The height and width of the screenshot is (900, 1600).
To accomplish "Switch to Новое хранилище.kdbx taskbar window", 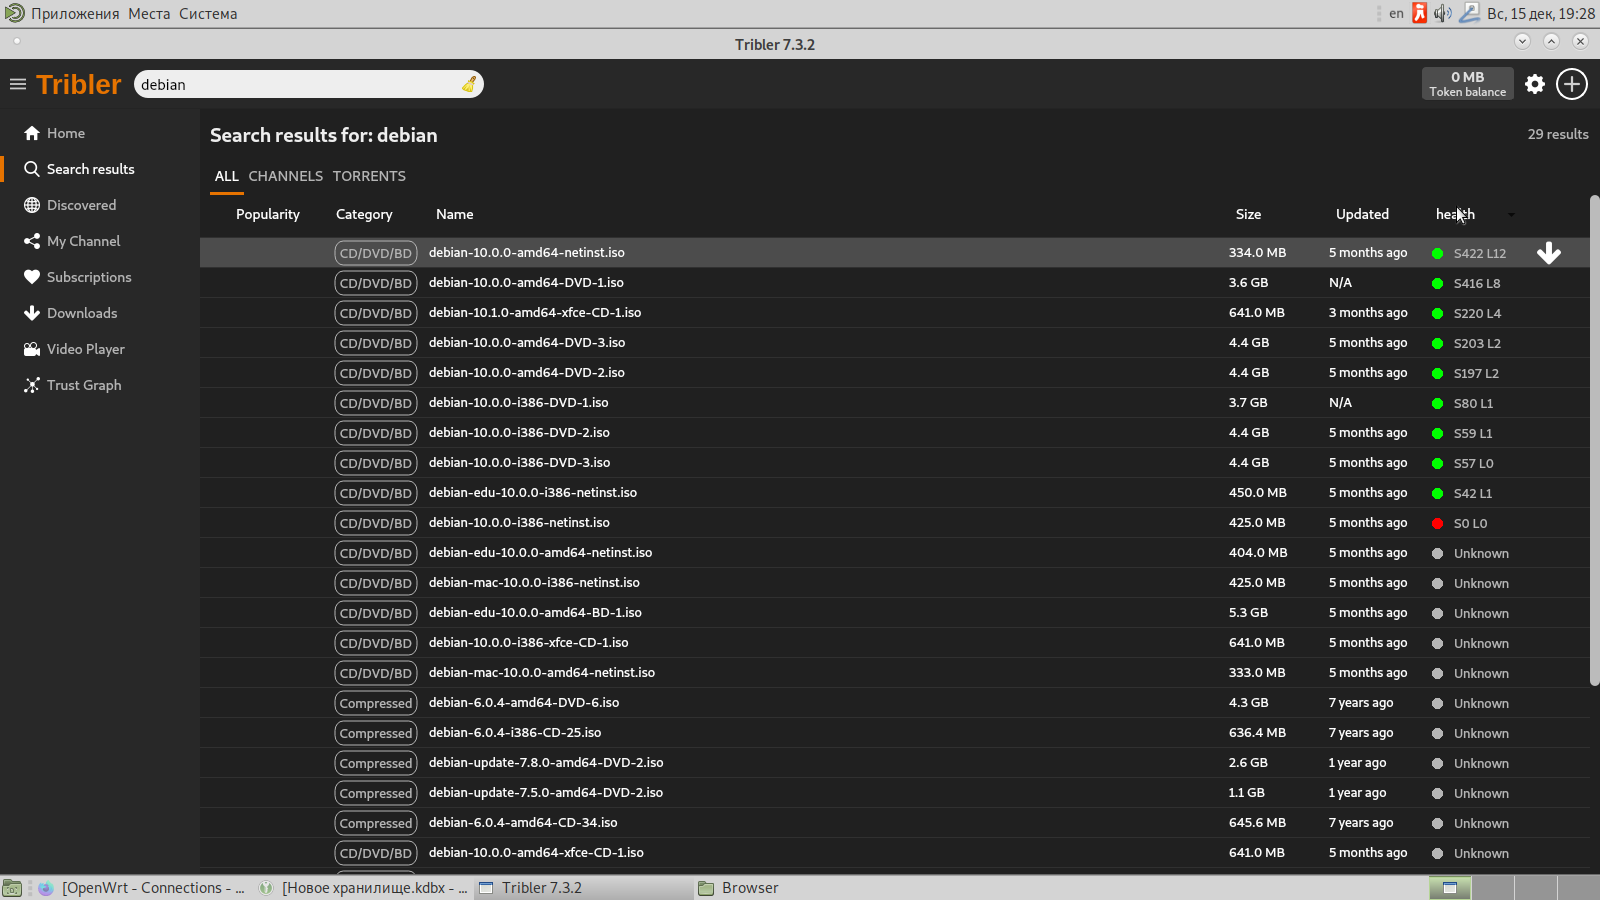I will click(x=363, y=888).
